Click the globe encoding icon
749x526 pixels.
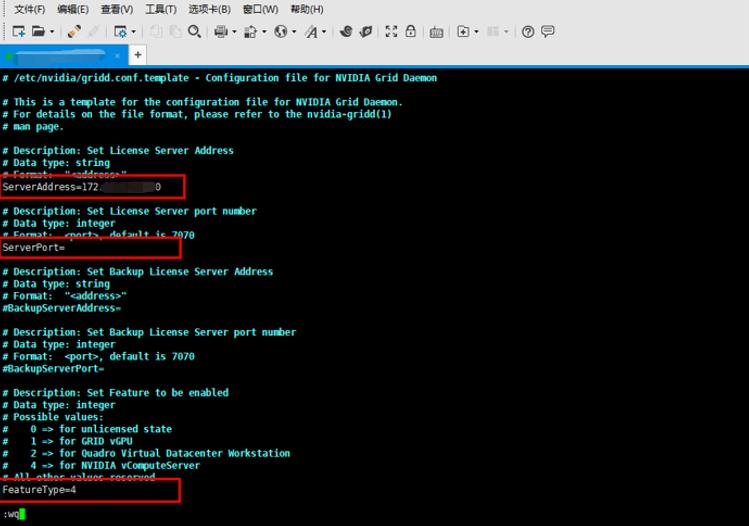(x=281, y=32)
